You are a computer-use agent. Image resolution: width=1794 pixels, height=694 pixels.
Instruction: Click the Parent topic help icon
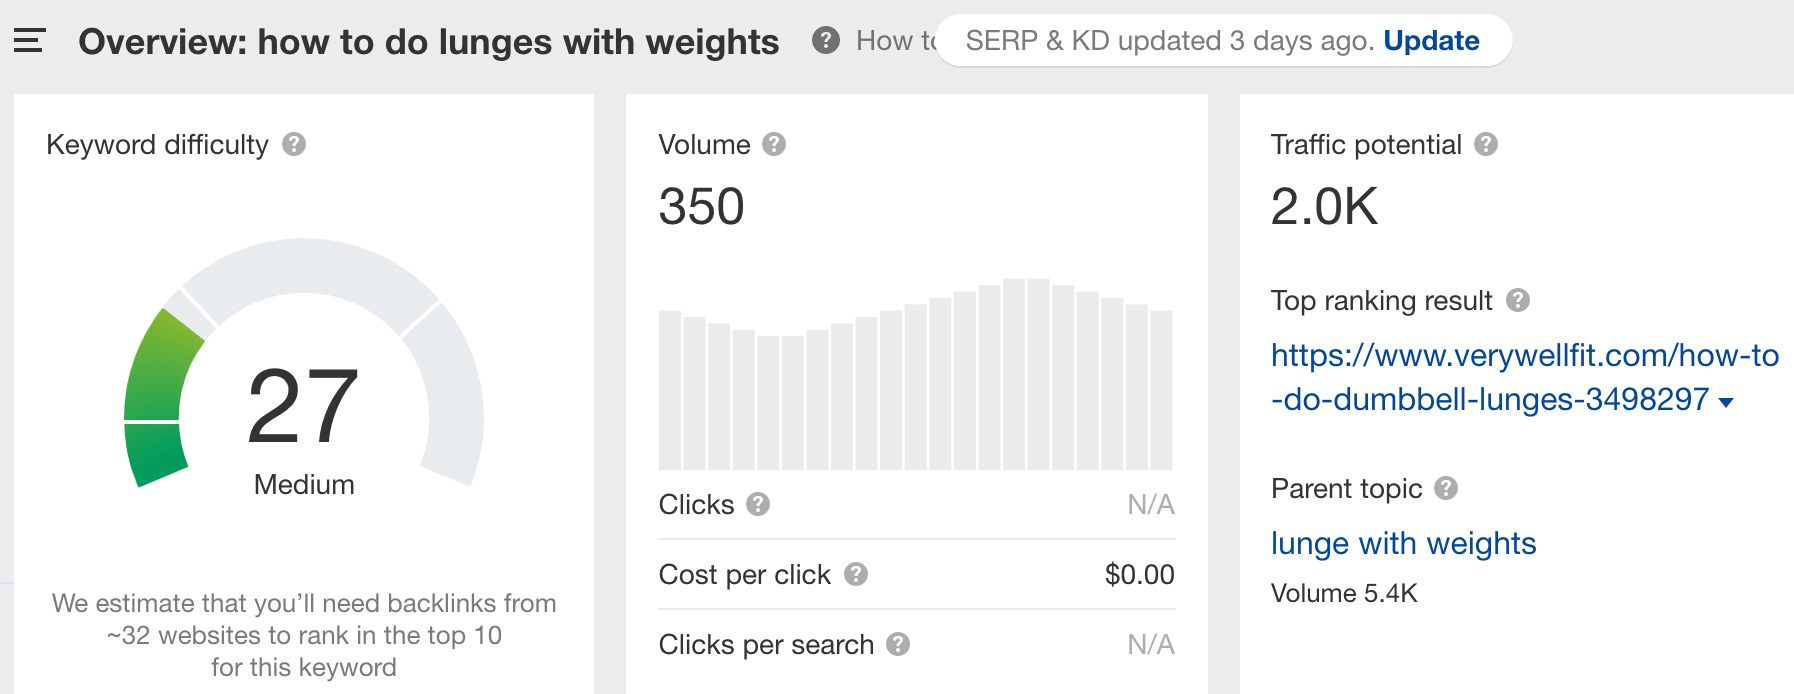tap(1444, 489)
